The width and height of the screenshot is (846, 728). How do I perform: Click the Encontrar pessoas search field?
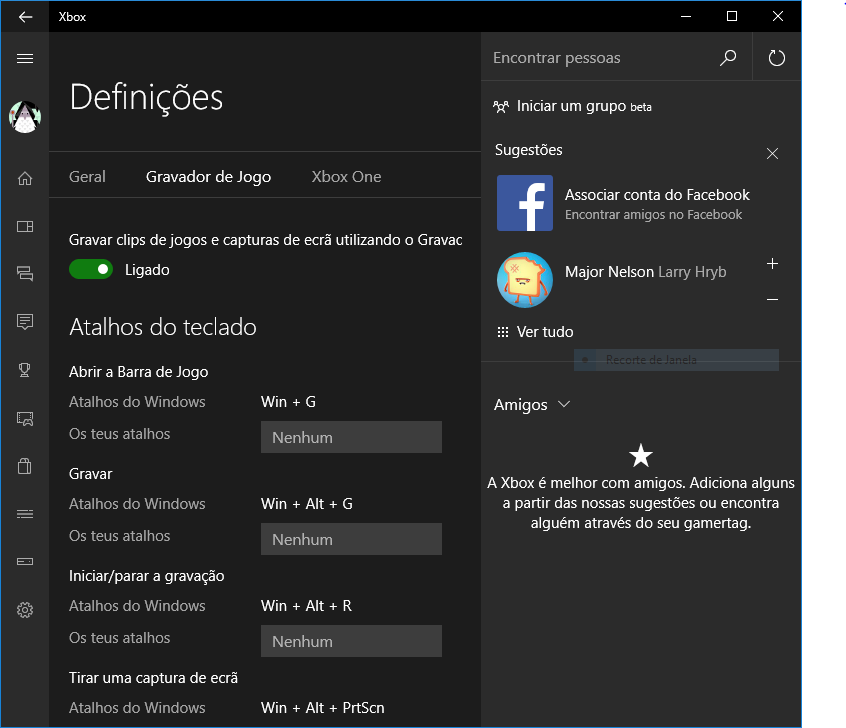tap(600, 58)
